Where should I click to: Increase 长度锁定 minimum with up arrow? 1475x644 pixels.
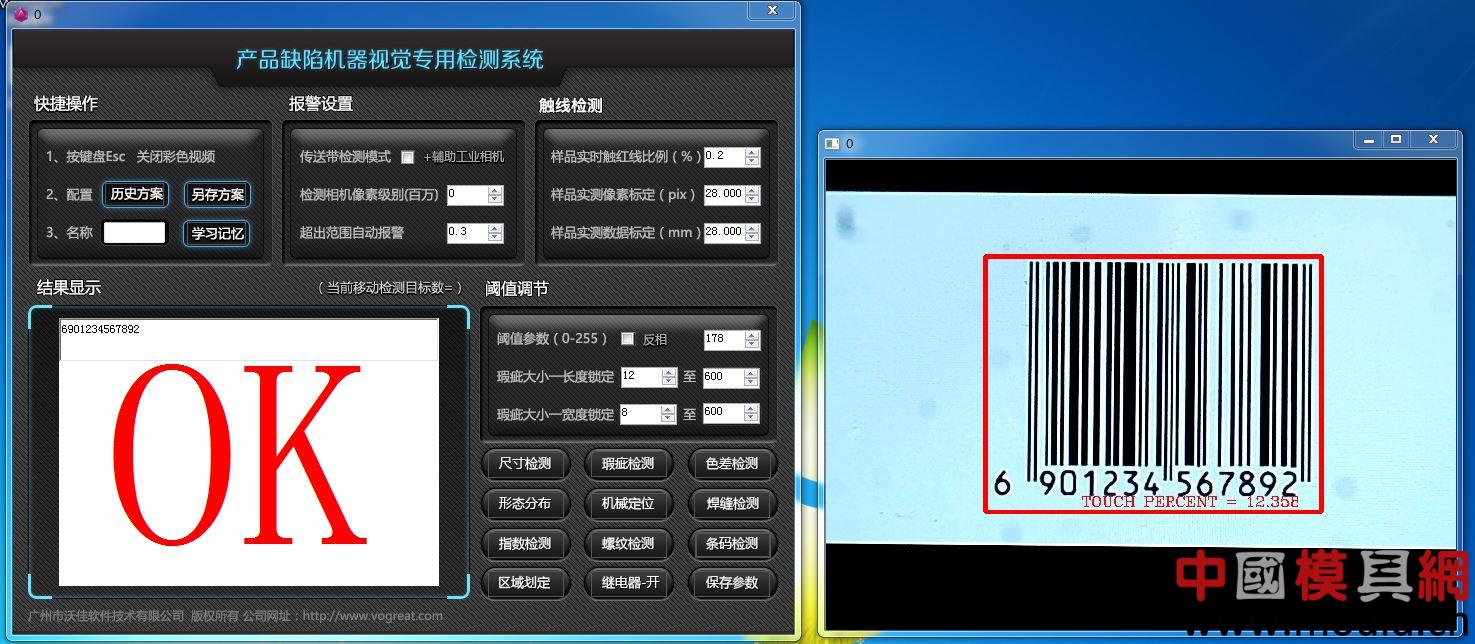coord(669,372)
